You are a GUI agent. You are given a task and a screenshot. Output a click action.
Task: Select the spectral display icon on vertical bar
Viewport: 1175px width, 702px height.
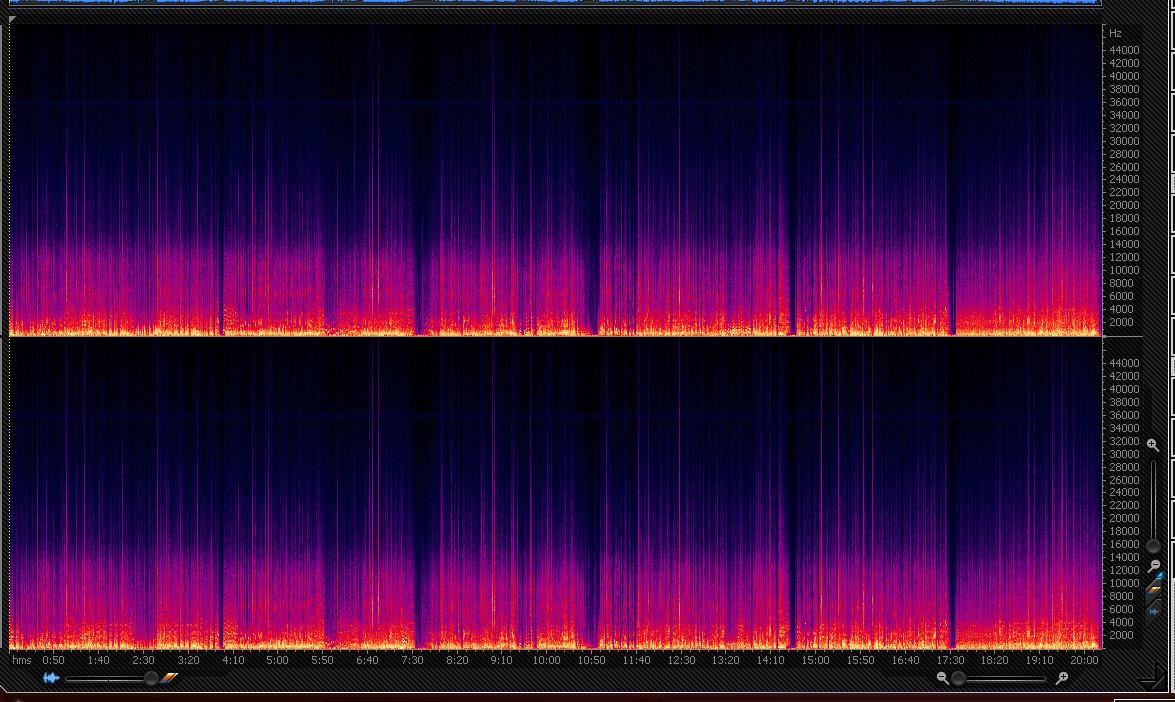(x=1155, y=588)
